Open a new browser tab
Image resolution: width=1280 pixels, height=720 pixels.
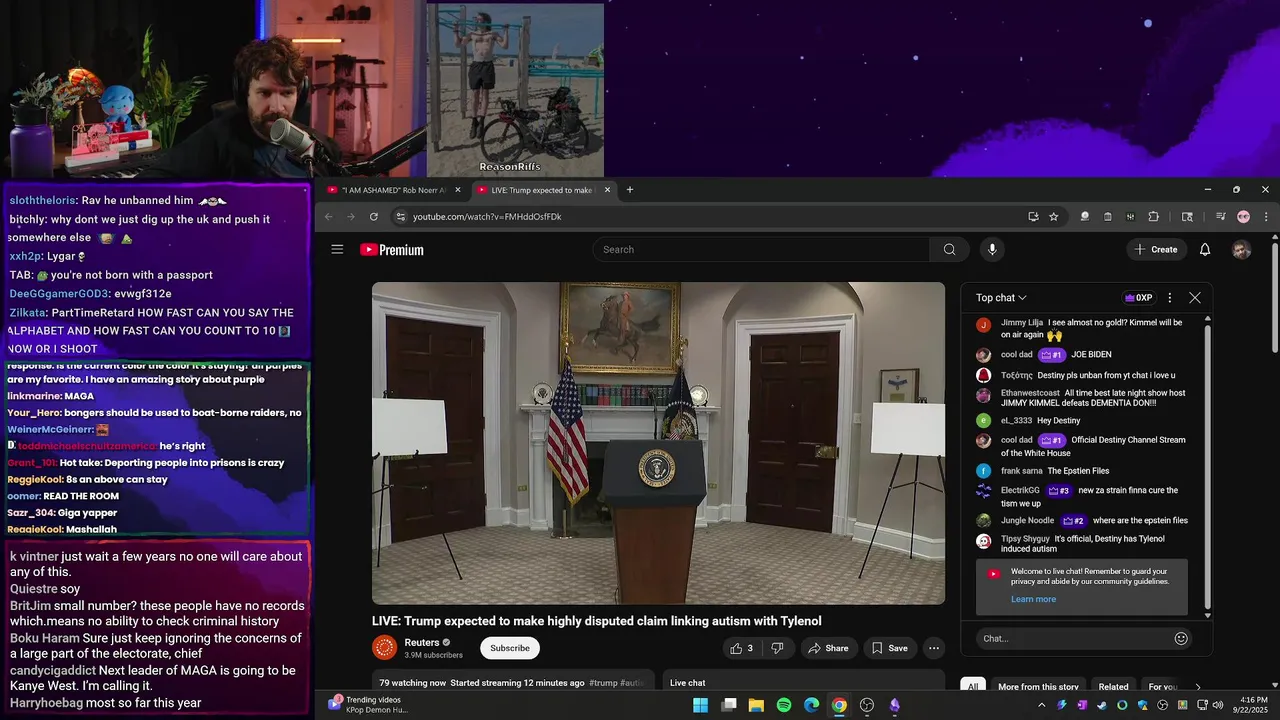(629, 190)
